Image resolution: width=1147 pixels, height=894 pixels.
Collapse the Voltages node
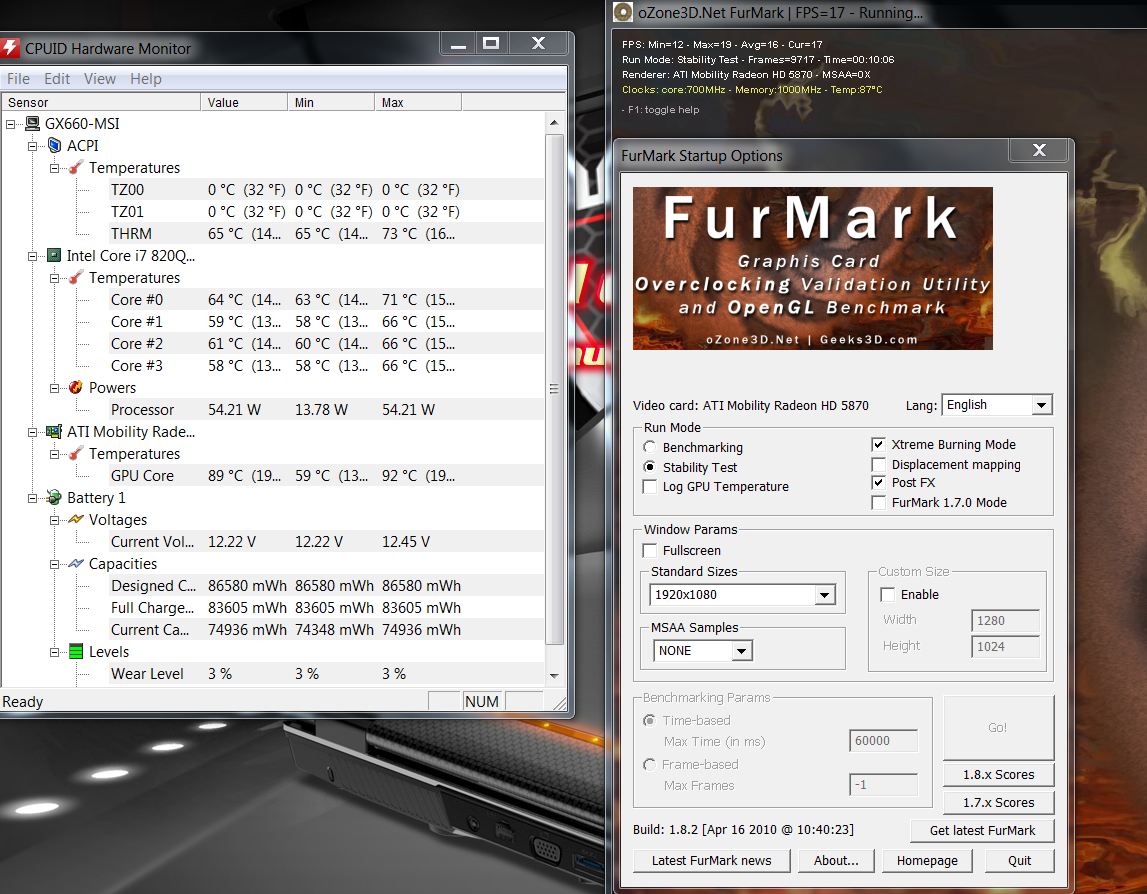(x=54, y=520)
